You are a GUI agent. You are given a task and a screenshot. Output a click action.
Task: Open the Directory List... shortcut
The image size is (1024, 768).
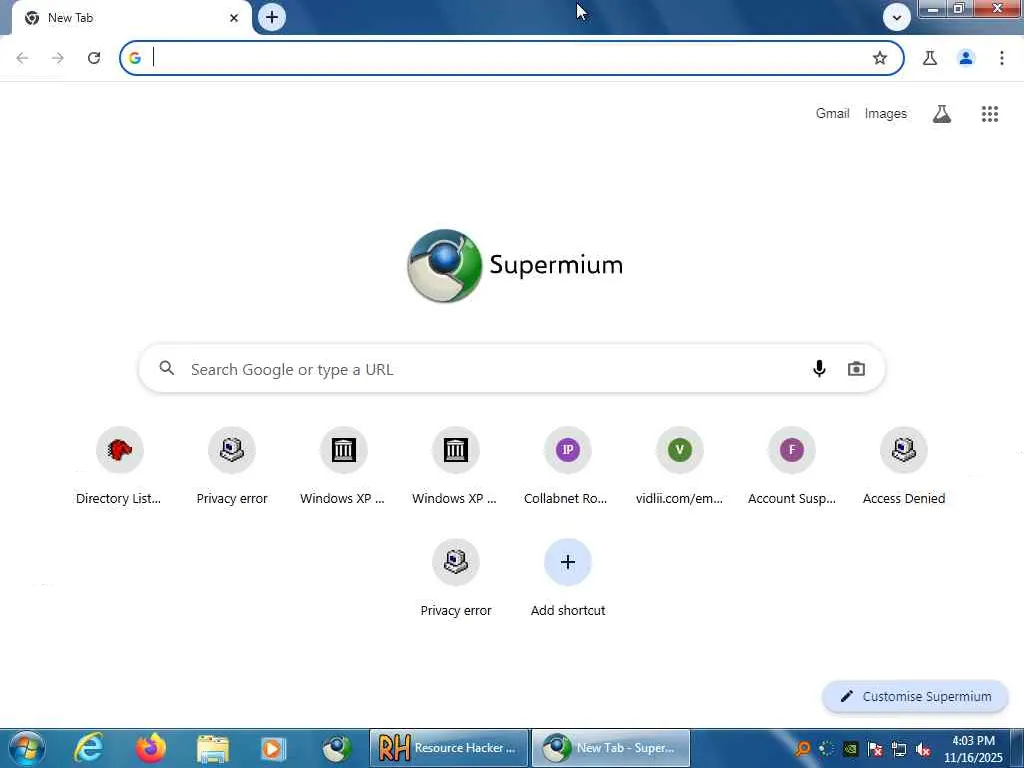tap(119, 466)
